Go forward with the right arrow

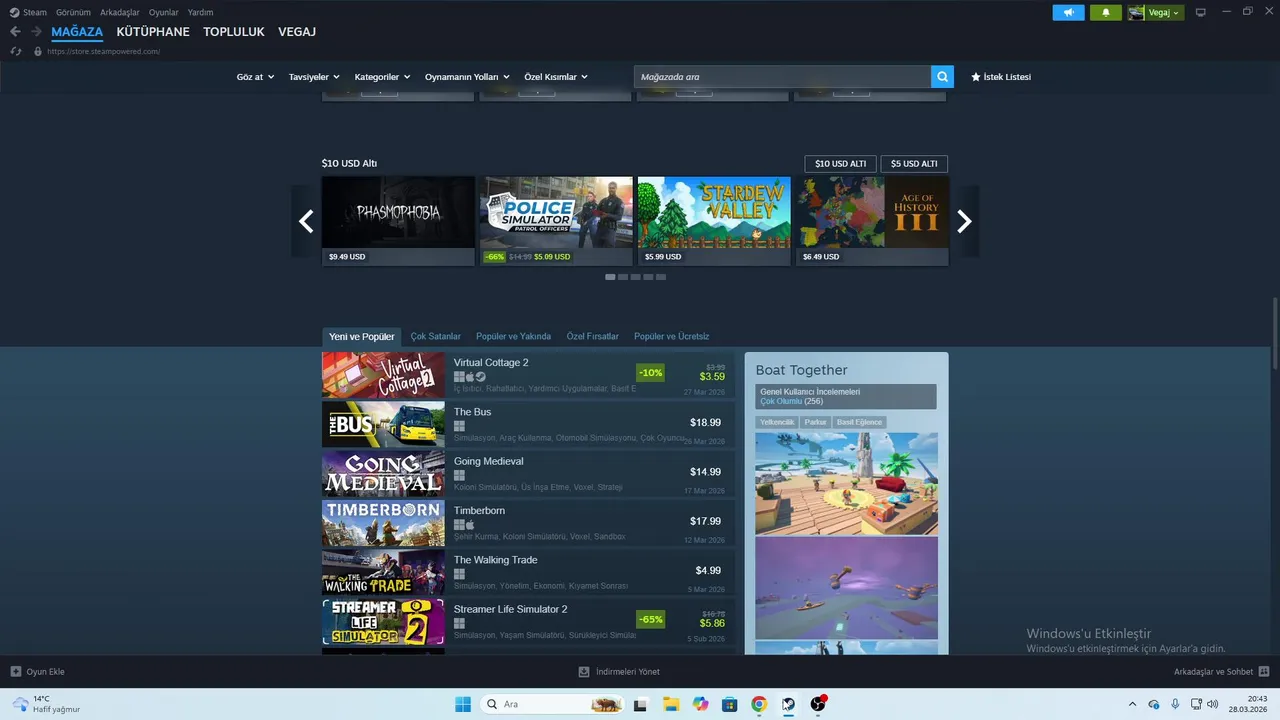point(36,32)
